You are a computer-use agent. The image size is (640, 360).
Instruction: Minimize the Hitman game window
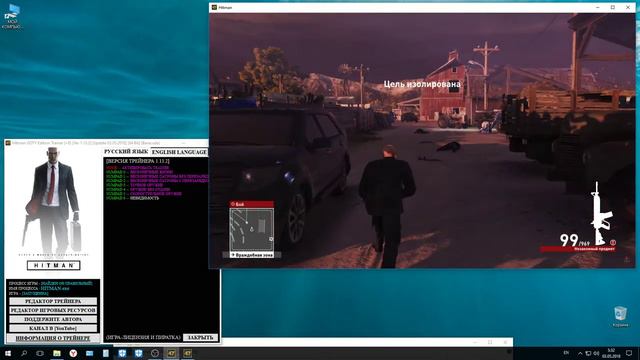[x=598, y=7]
